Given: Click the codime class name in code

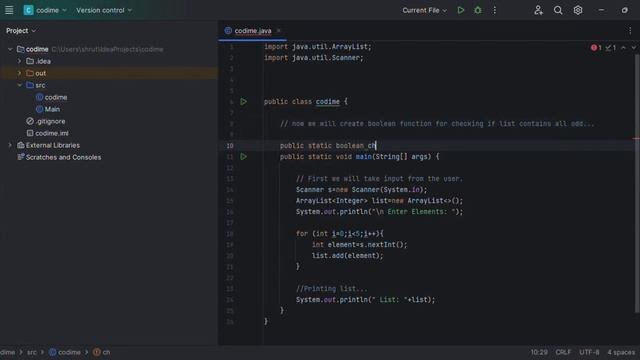Looking at the screenshot, I should coord(327,102).
